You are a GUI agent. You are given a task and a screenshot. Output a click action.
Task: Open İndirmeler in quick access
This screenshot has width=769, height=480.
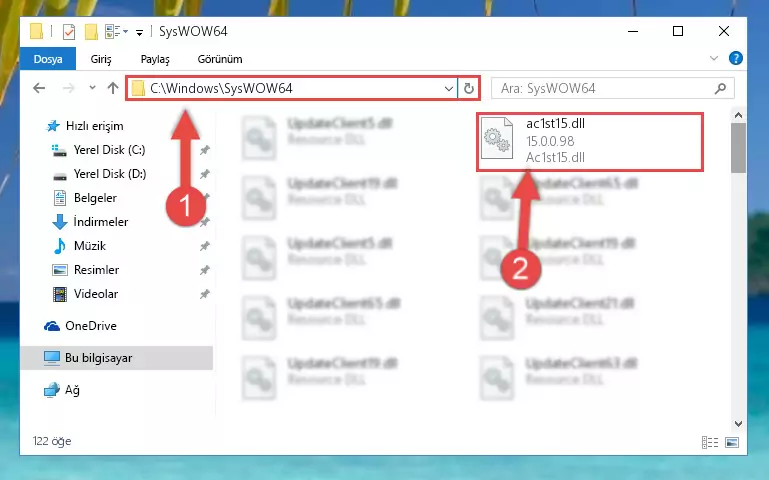(x=101, y=222)
